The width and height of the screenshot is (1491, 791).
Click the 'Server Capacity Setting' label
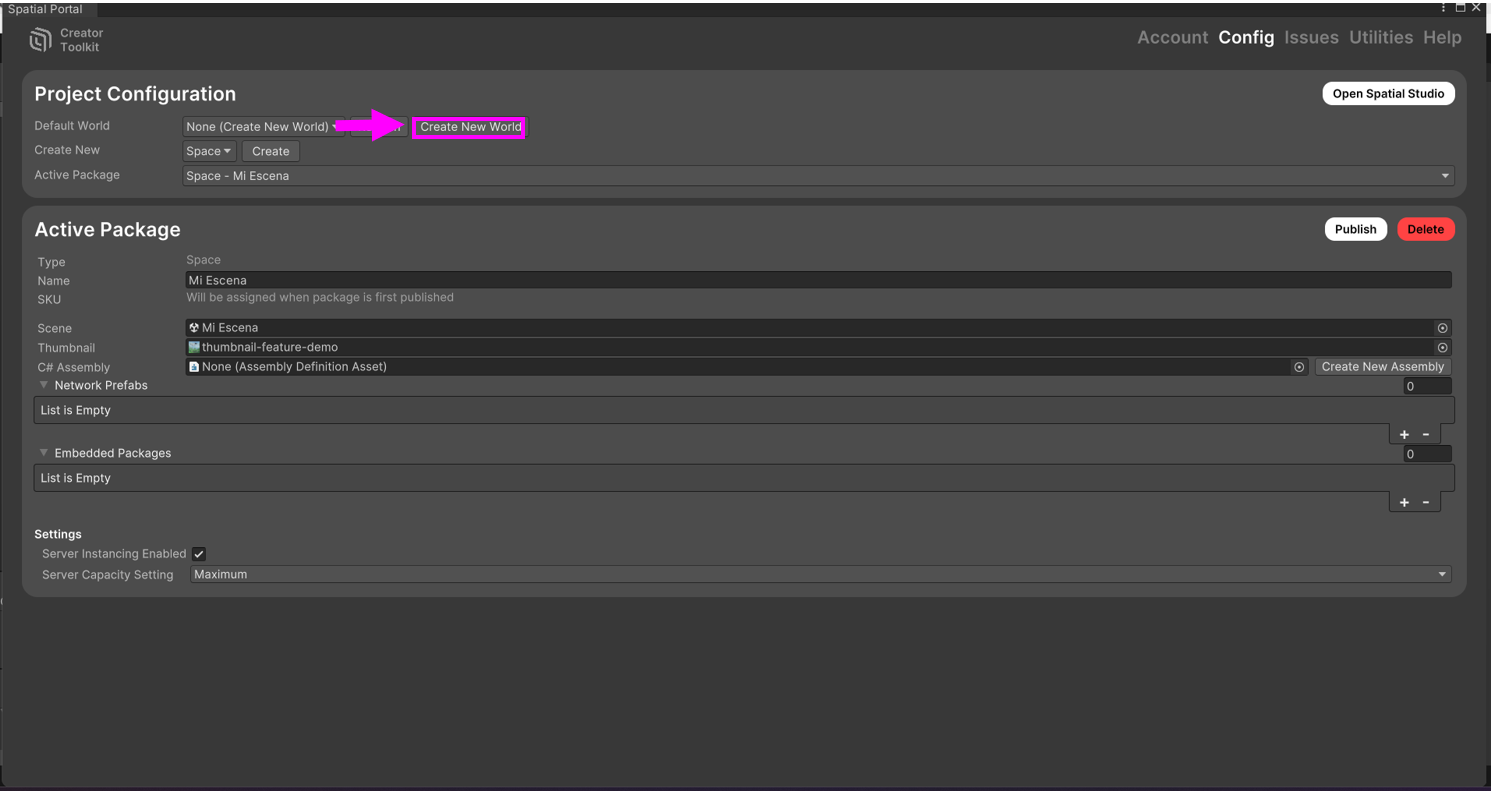point(107,575)
